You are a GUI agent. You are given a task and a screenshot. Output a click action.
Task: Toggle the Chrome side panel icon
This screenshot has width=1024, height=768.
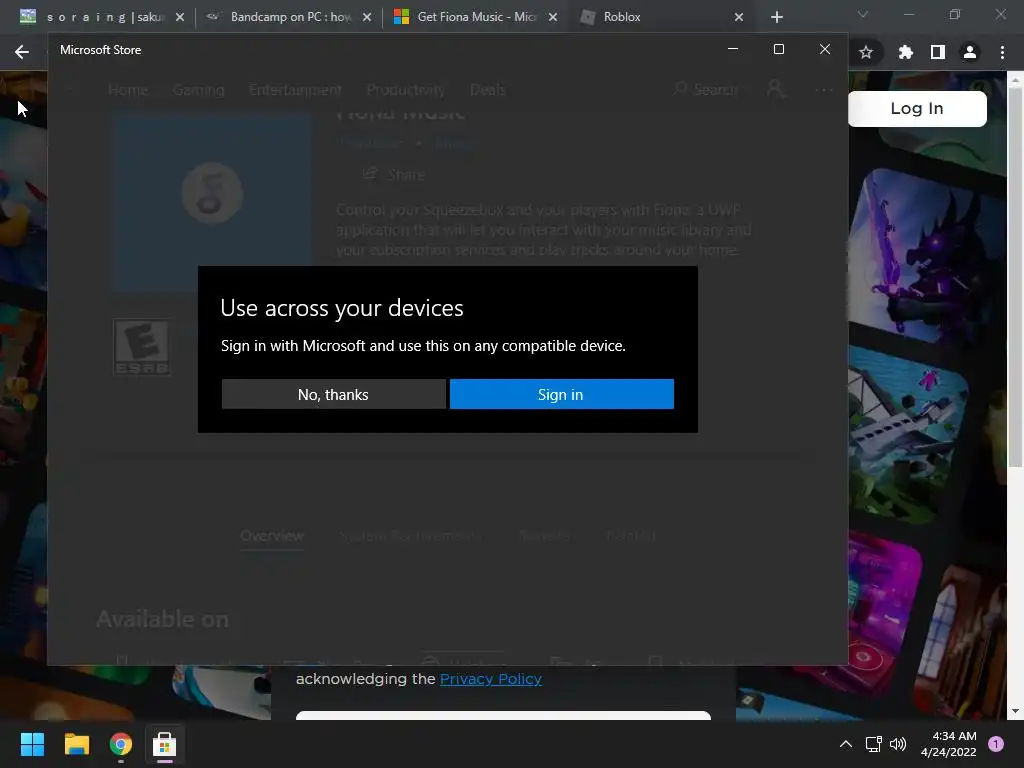point(938,52)
